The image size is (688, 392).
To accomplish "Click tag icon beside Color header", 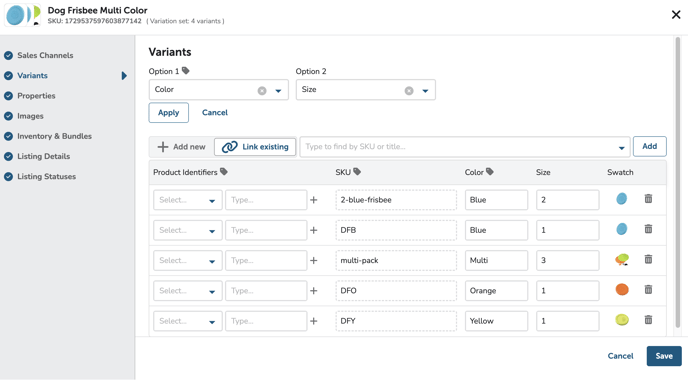I will pos(490,172).
